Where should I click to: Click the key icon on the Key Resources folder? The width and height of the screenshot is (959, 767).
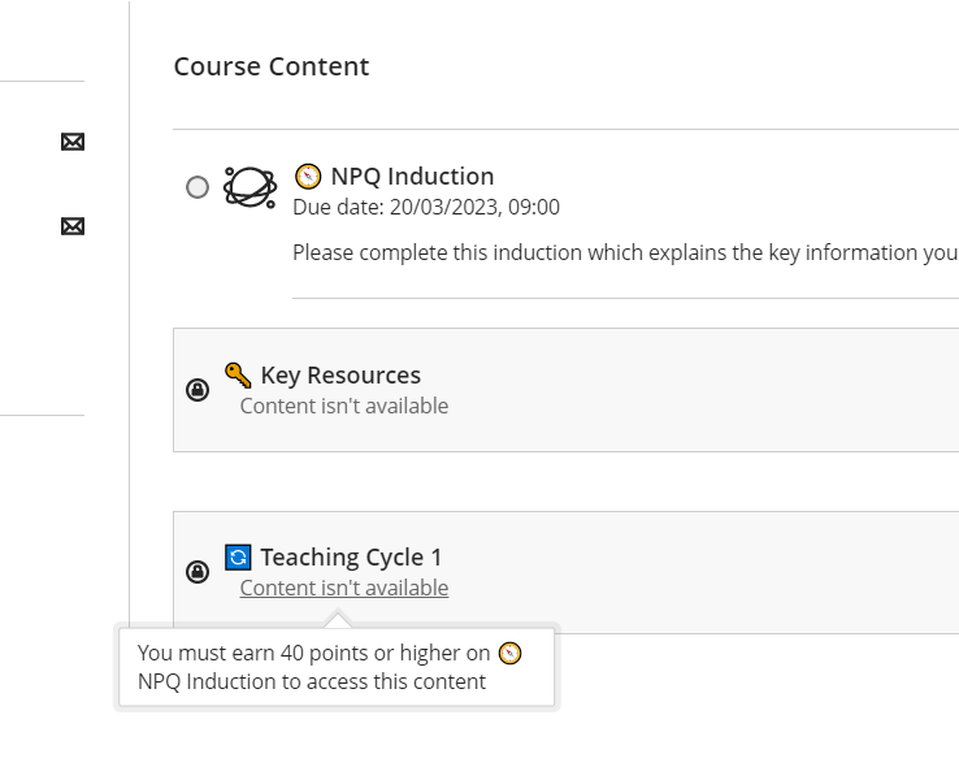tap(237, 373)
